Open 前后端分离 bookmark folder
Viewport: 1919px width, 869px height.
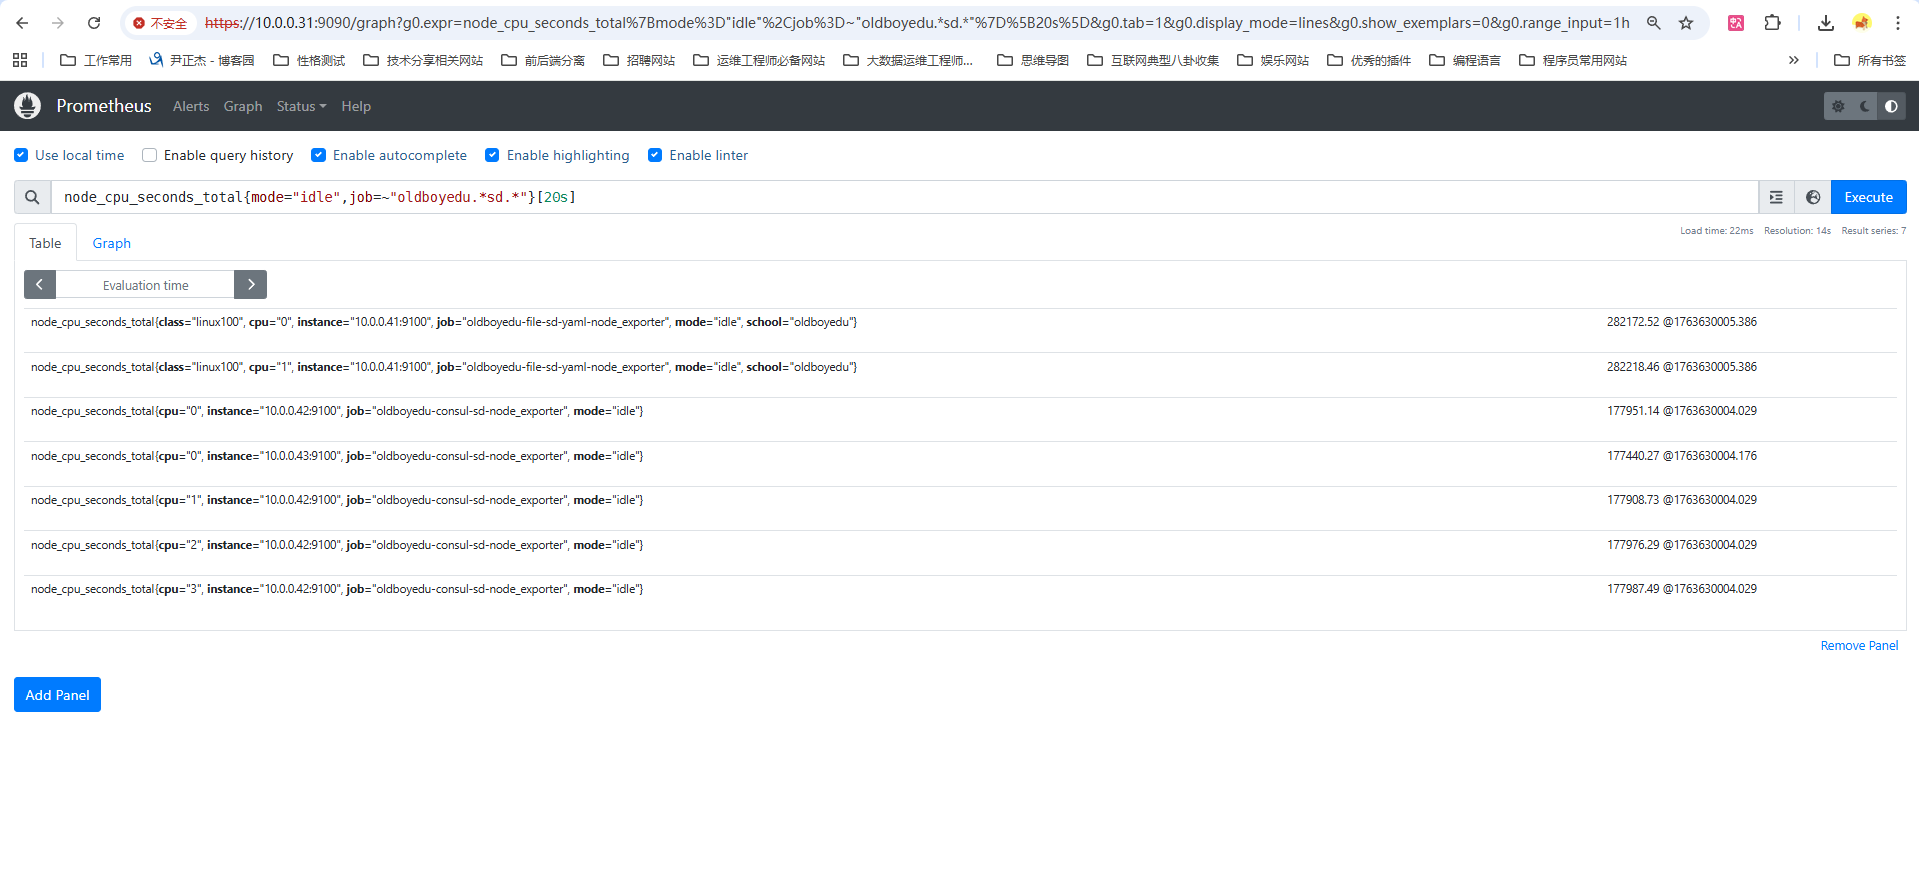543,60
